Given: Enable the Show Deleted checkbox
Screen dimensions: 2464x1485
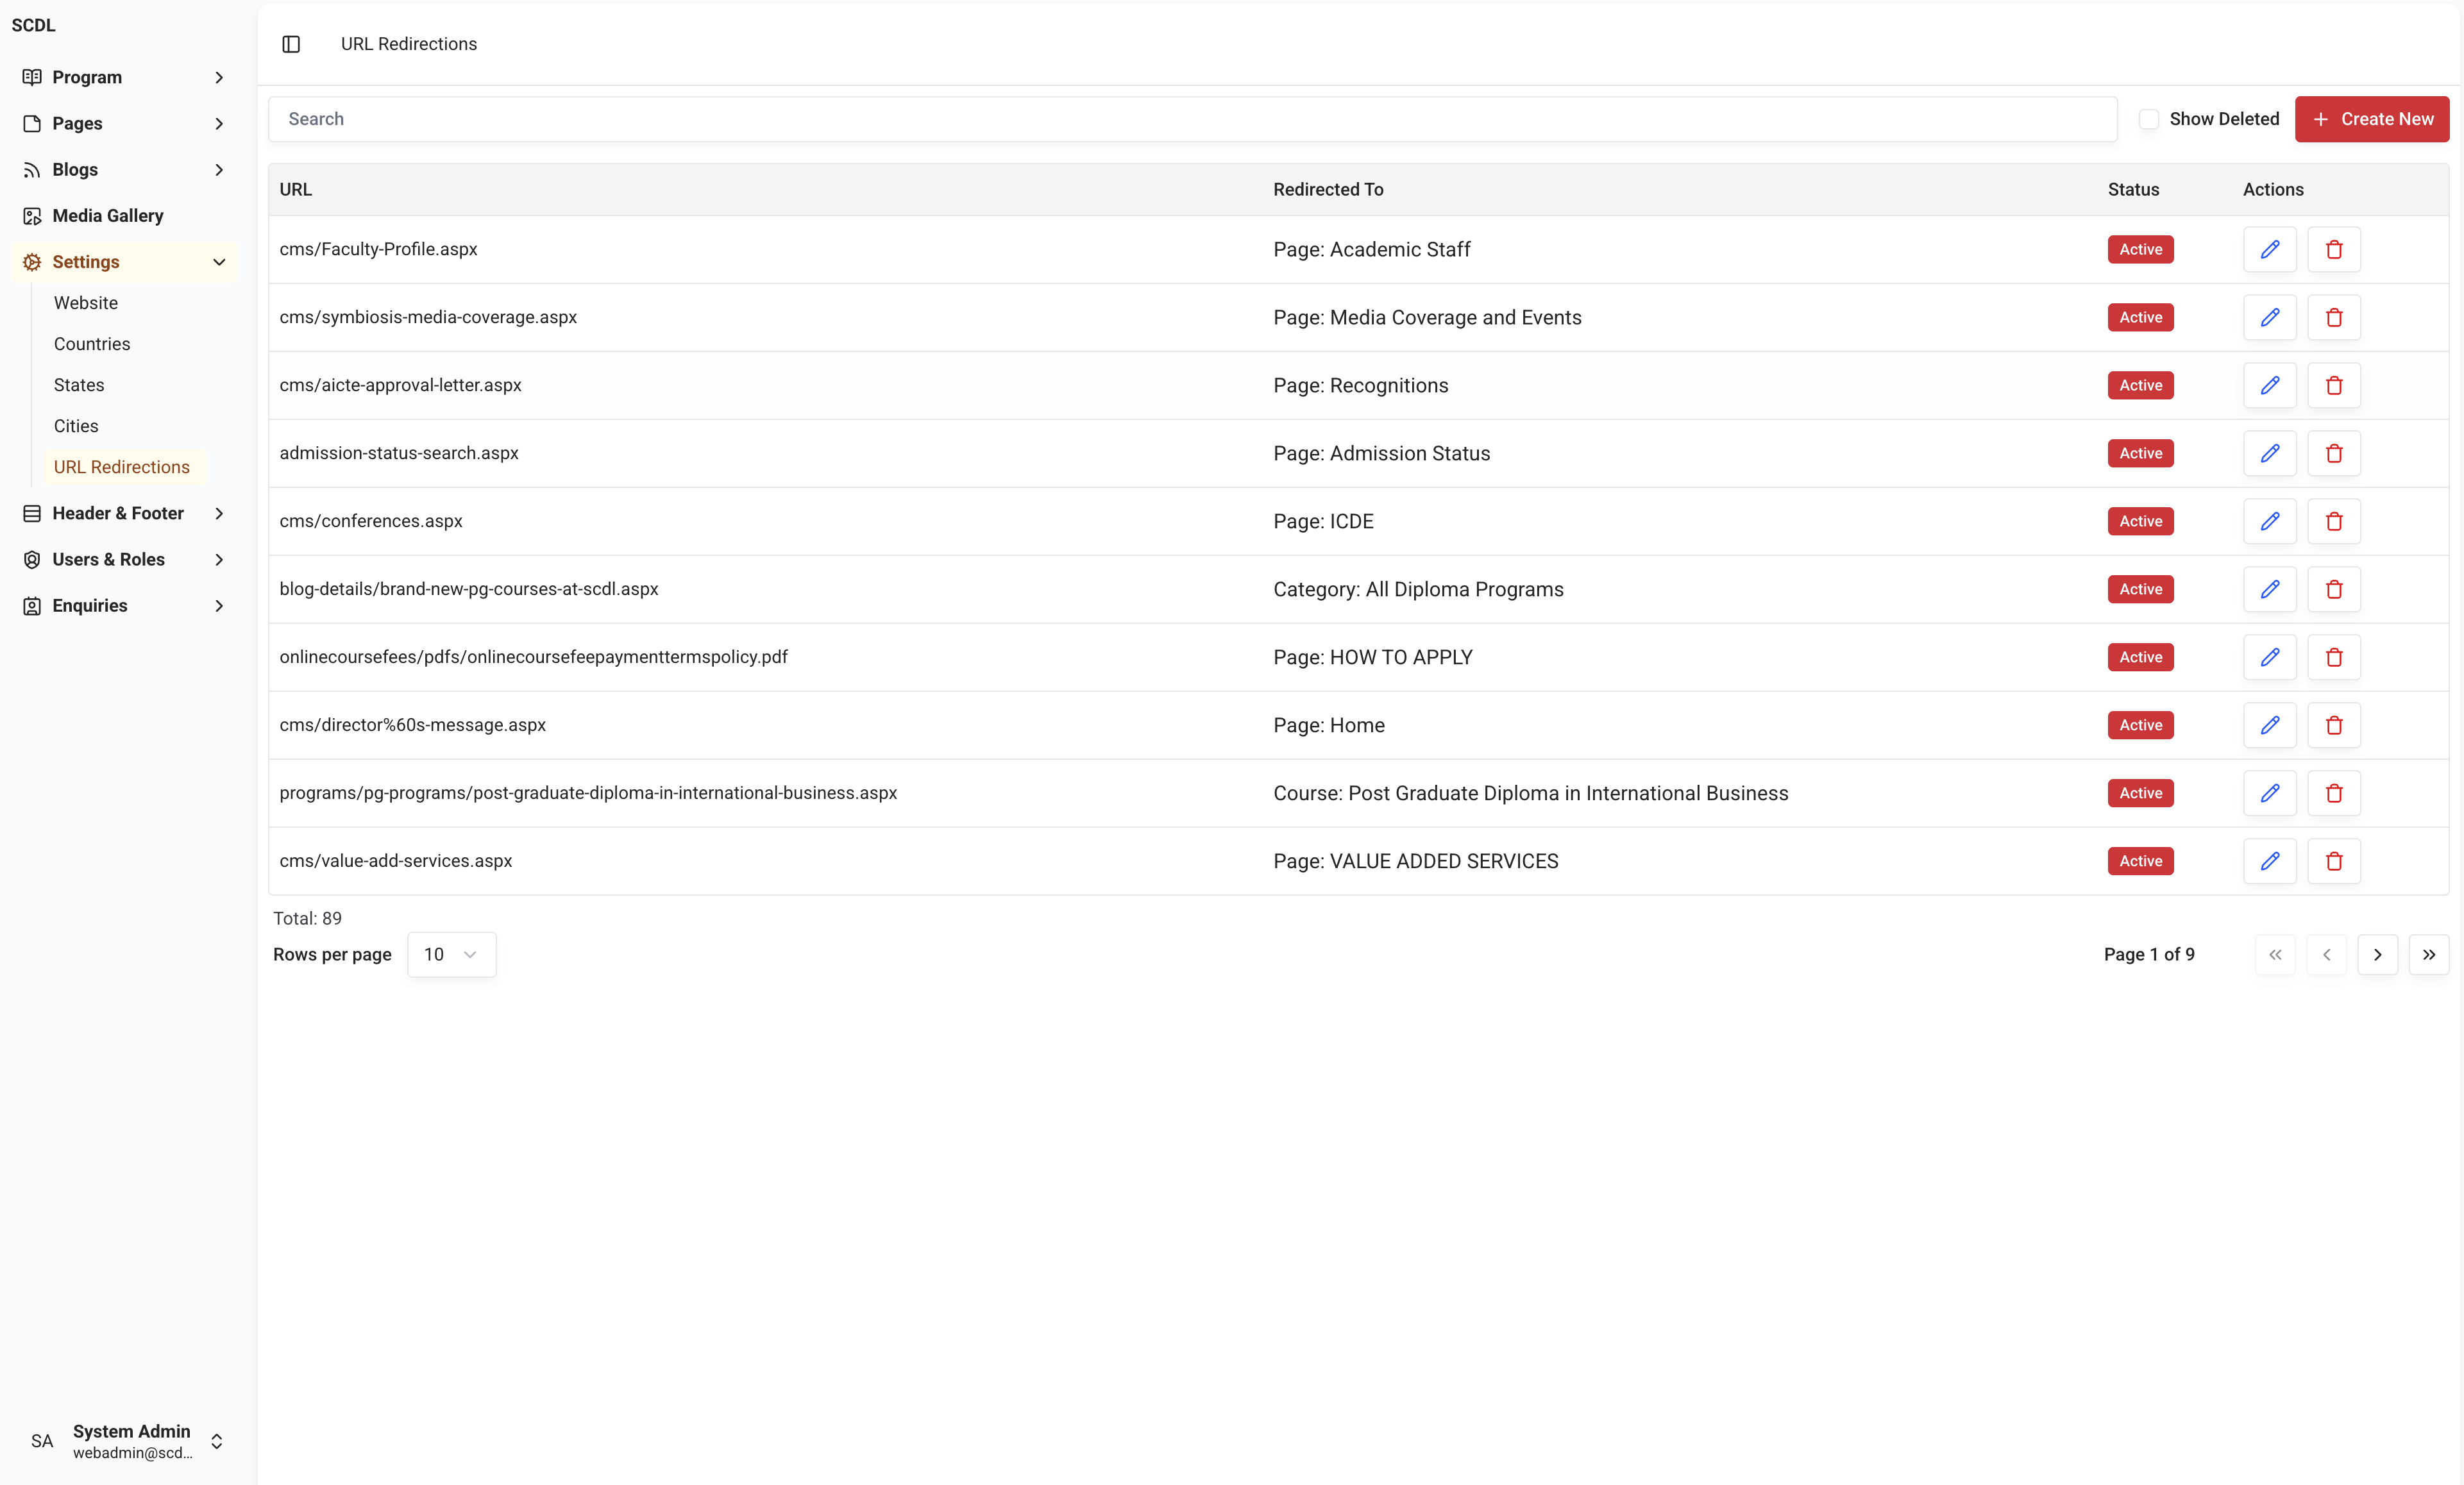Looking at the screenshot, I should 2149,118.
